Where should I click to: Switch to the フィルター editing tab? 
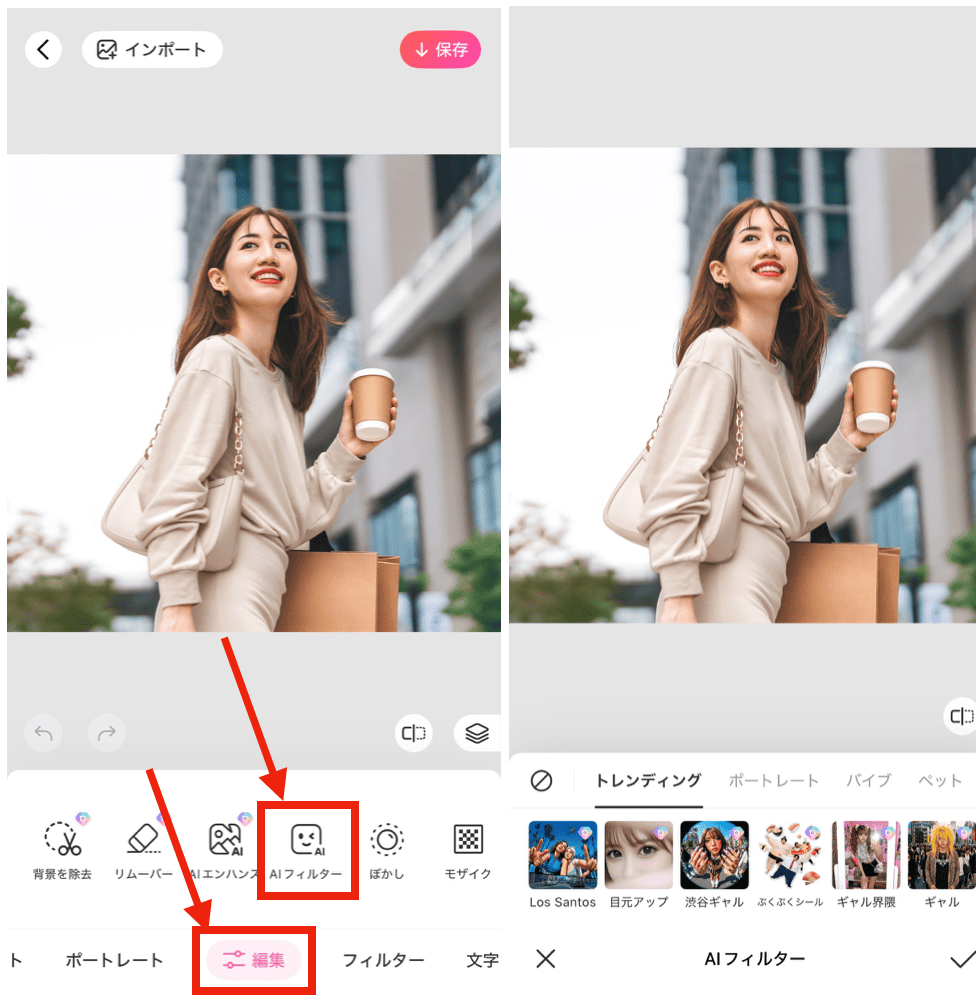pyautogui.click(x=384, y=958)
